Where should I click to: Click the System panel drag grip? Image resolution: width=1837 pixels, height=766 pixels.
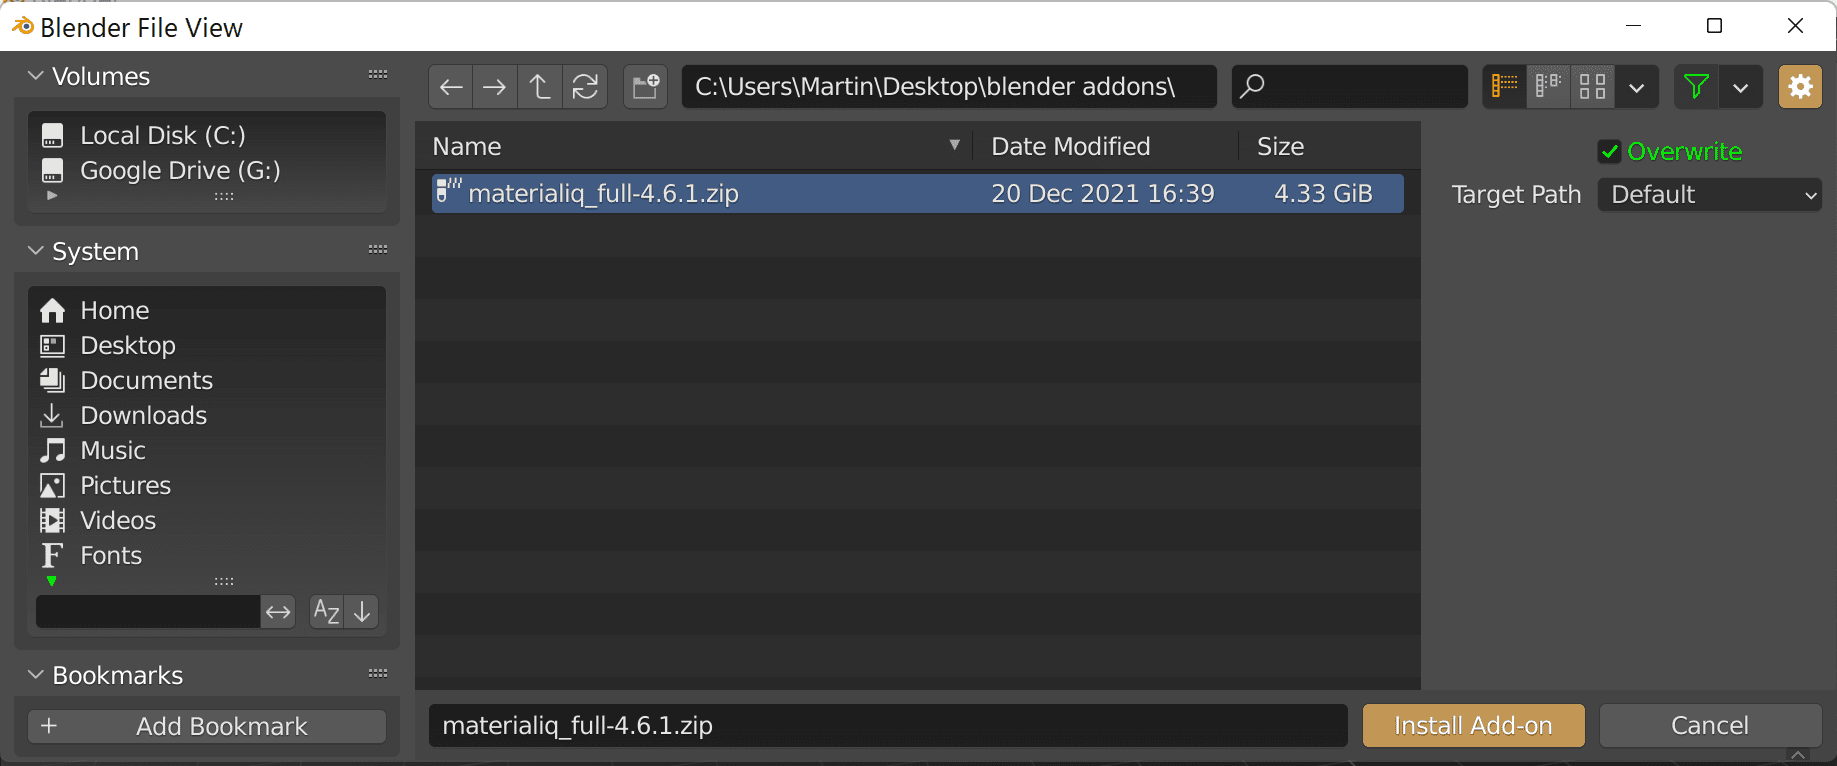[x=378, y=250]
